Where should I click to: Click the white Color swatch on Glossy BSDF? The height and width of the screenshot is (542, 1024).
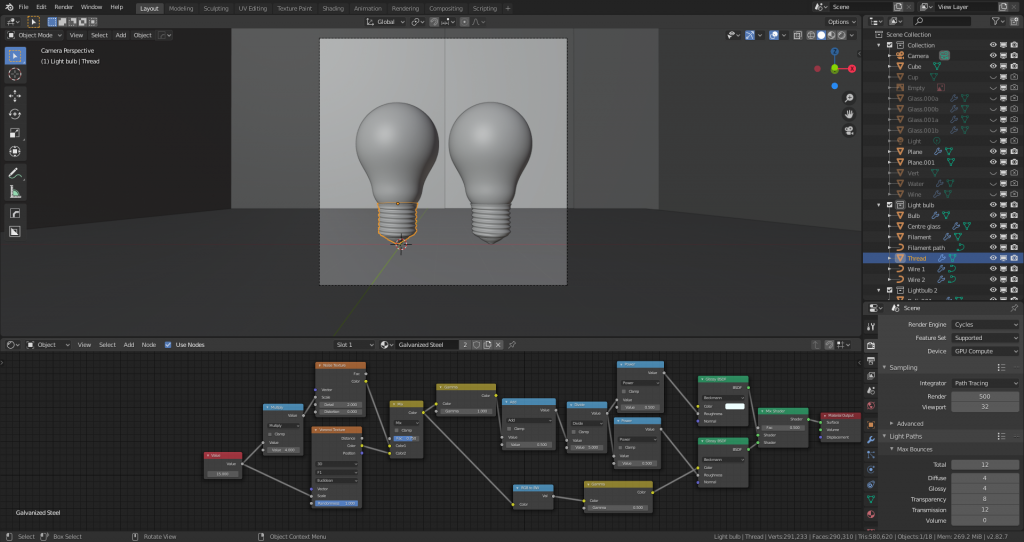click(x=733, y=406)
